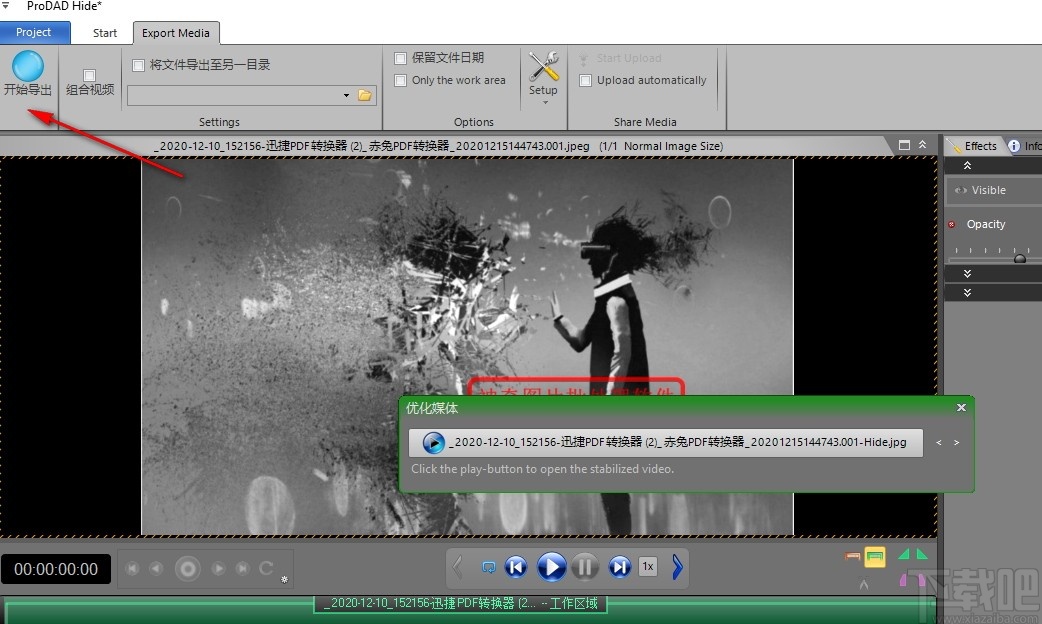
Task: Browse for export folder with folder icon
Action: tap(364, 96)
